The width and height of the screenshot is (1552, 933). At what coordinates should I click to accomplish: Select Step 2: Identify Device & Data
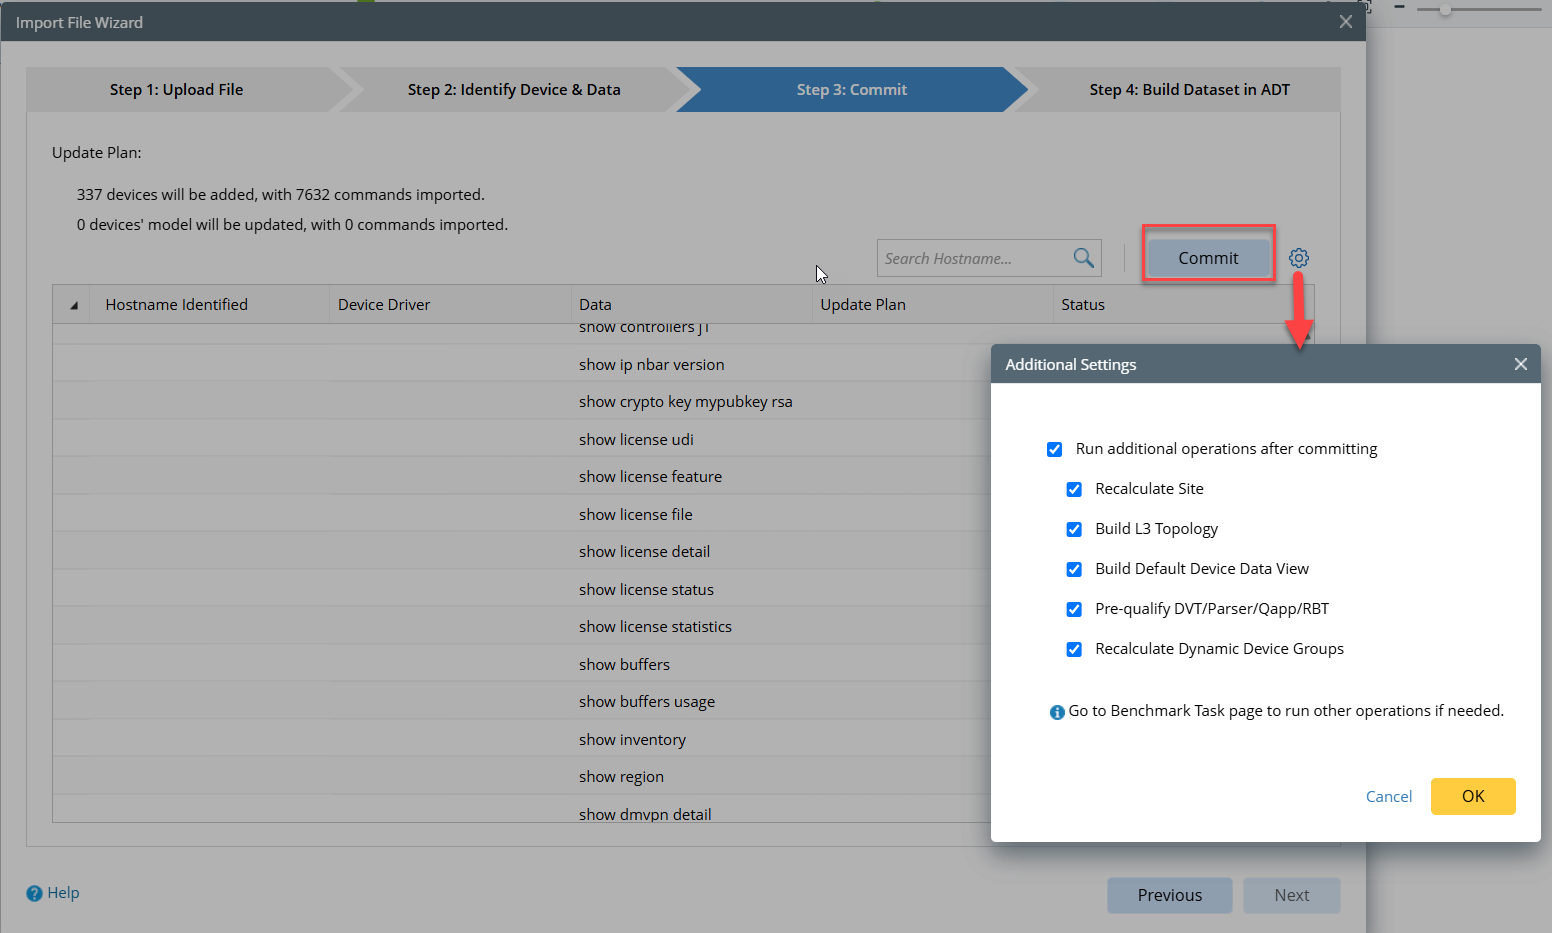click(514, 90)
